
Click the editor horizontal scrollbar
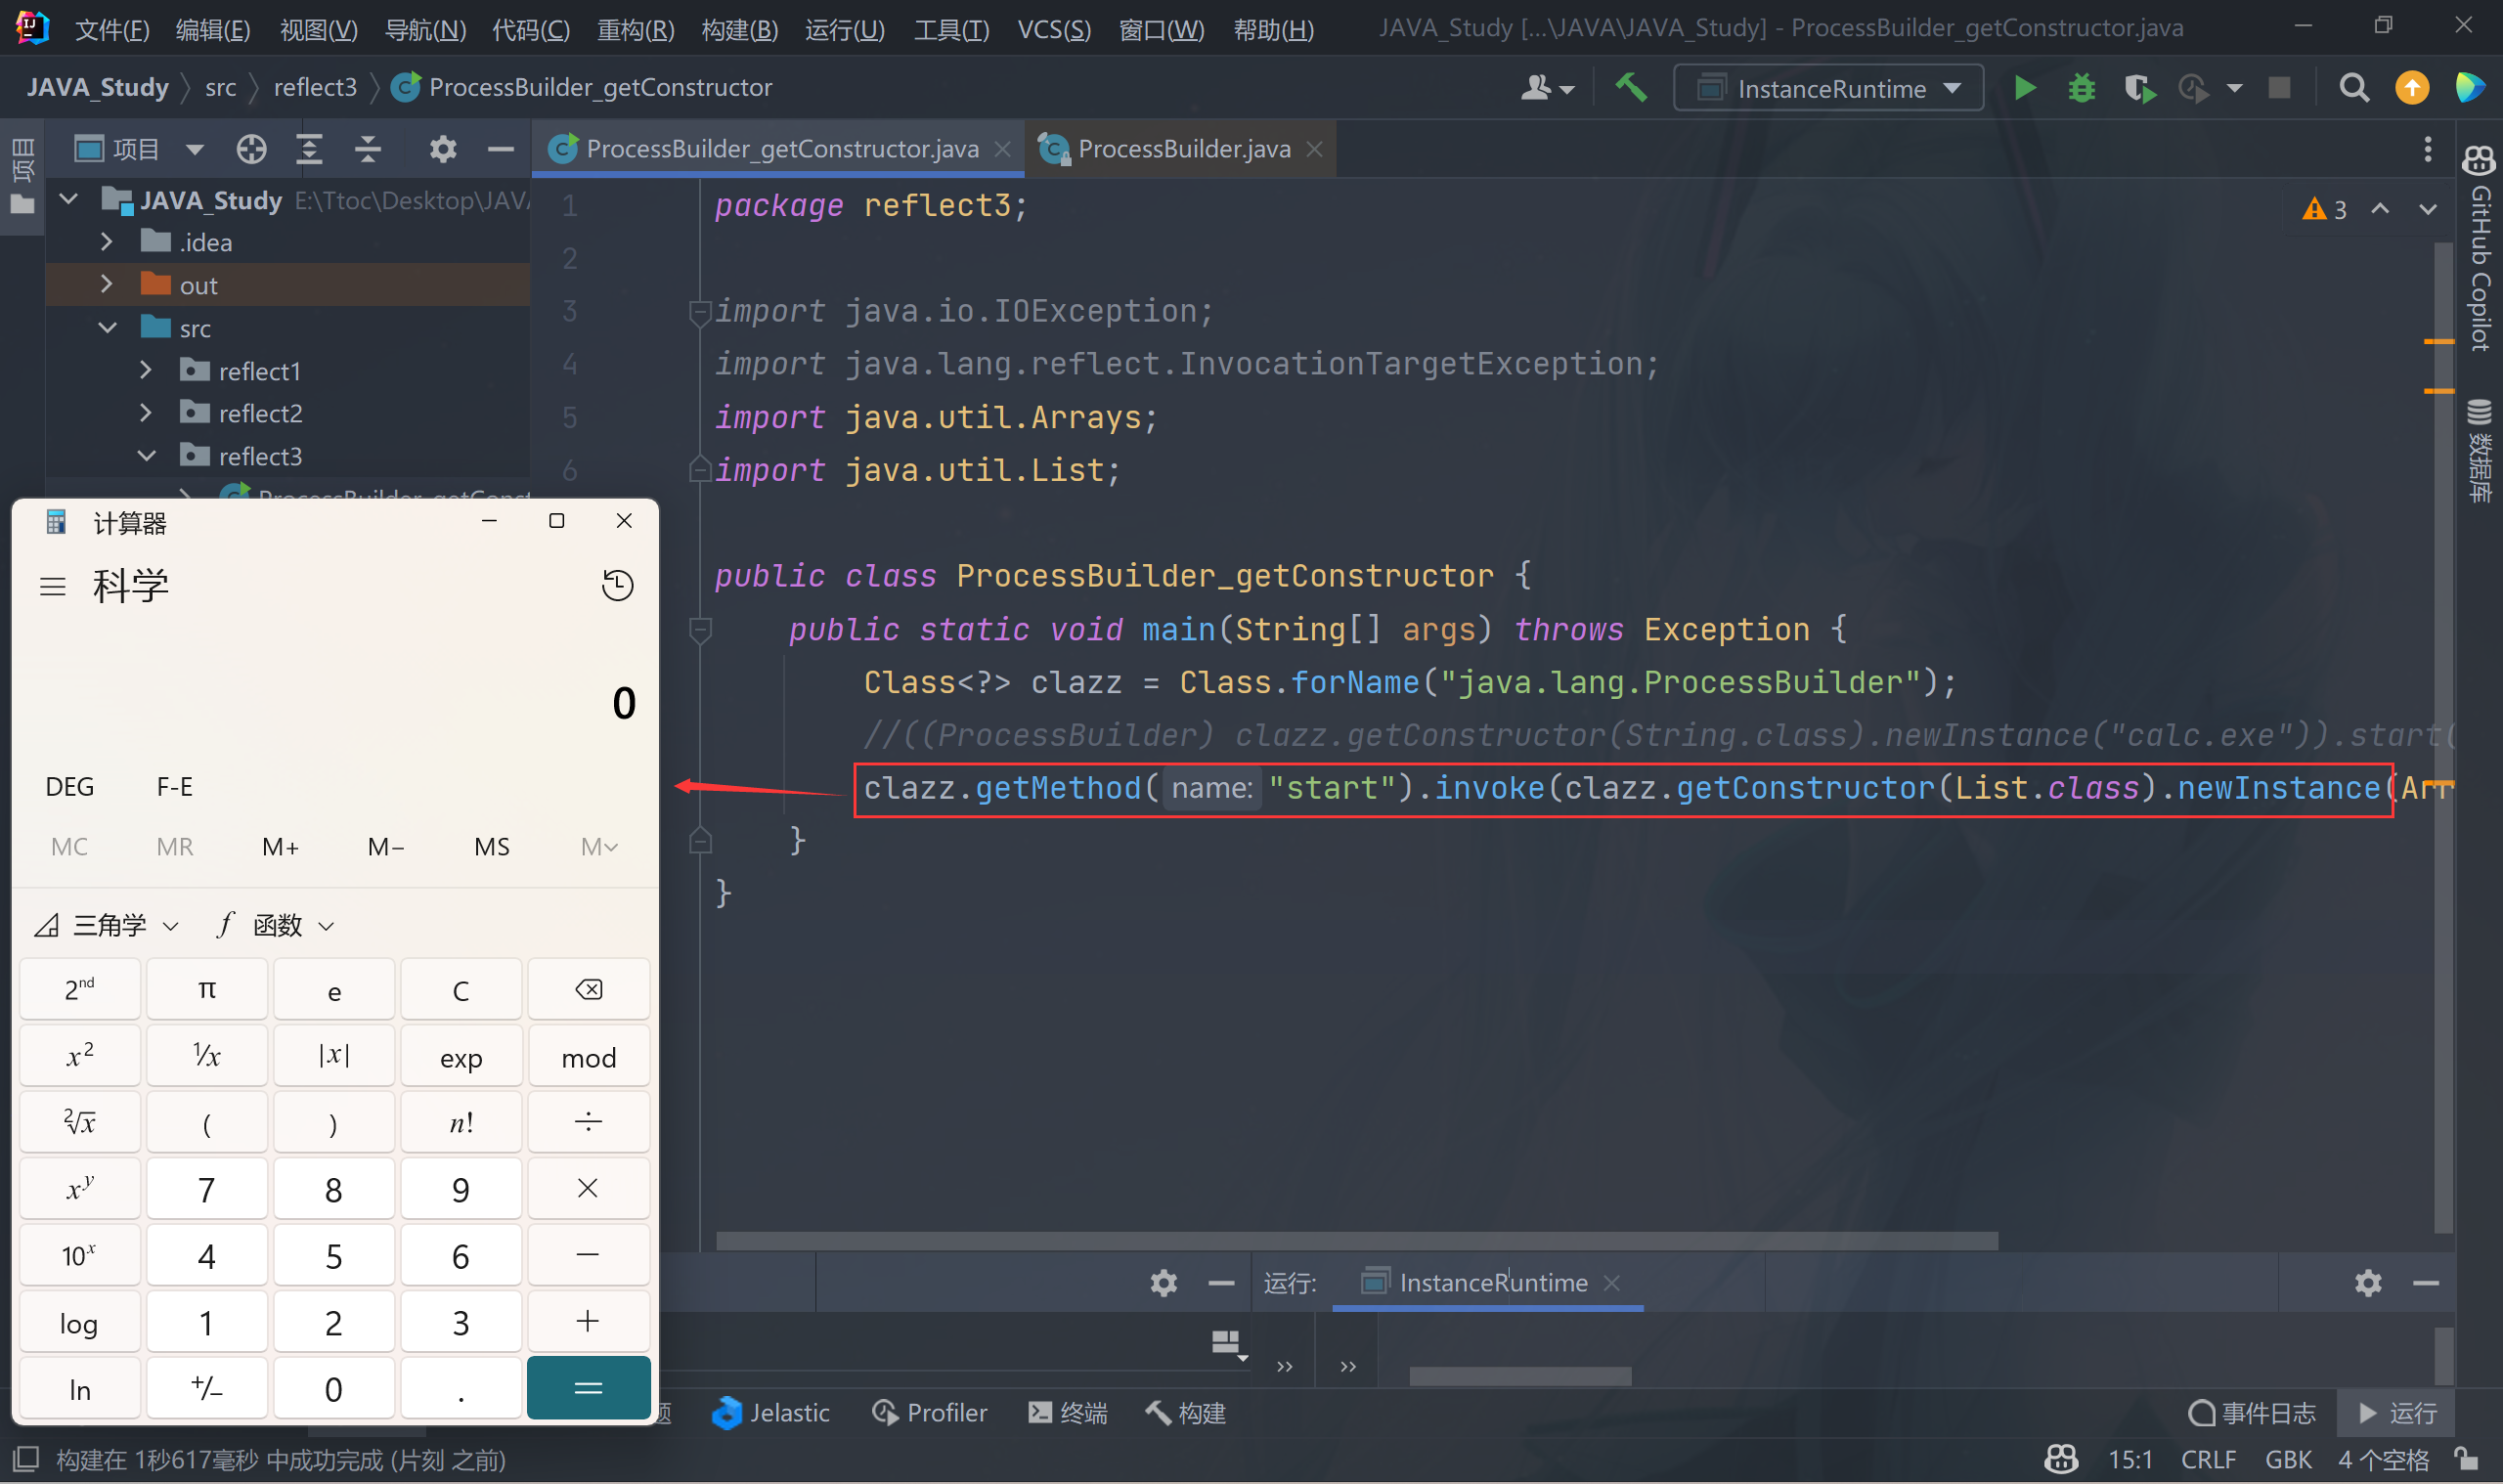click(x=1357, y=1240)
